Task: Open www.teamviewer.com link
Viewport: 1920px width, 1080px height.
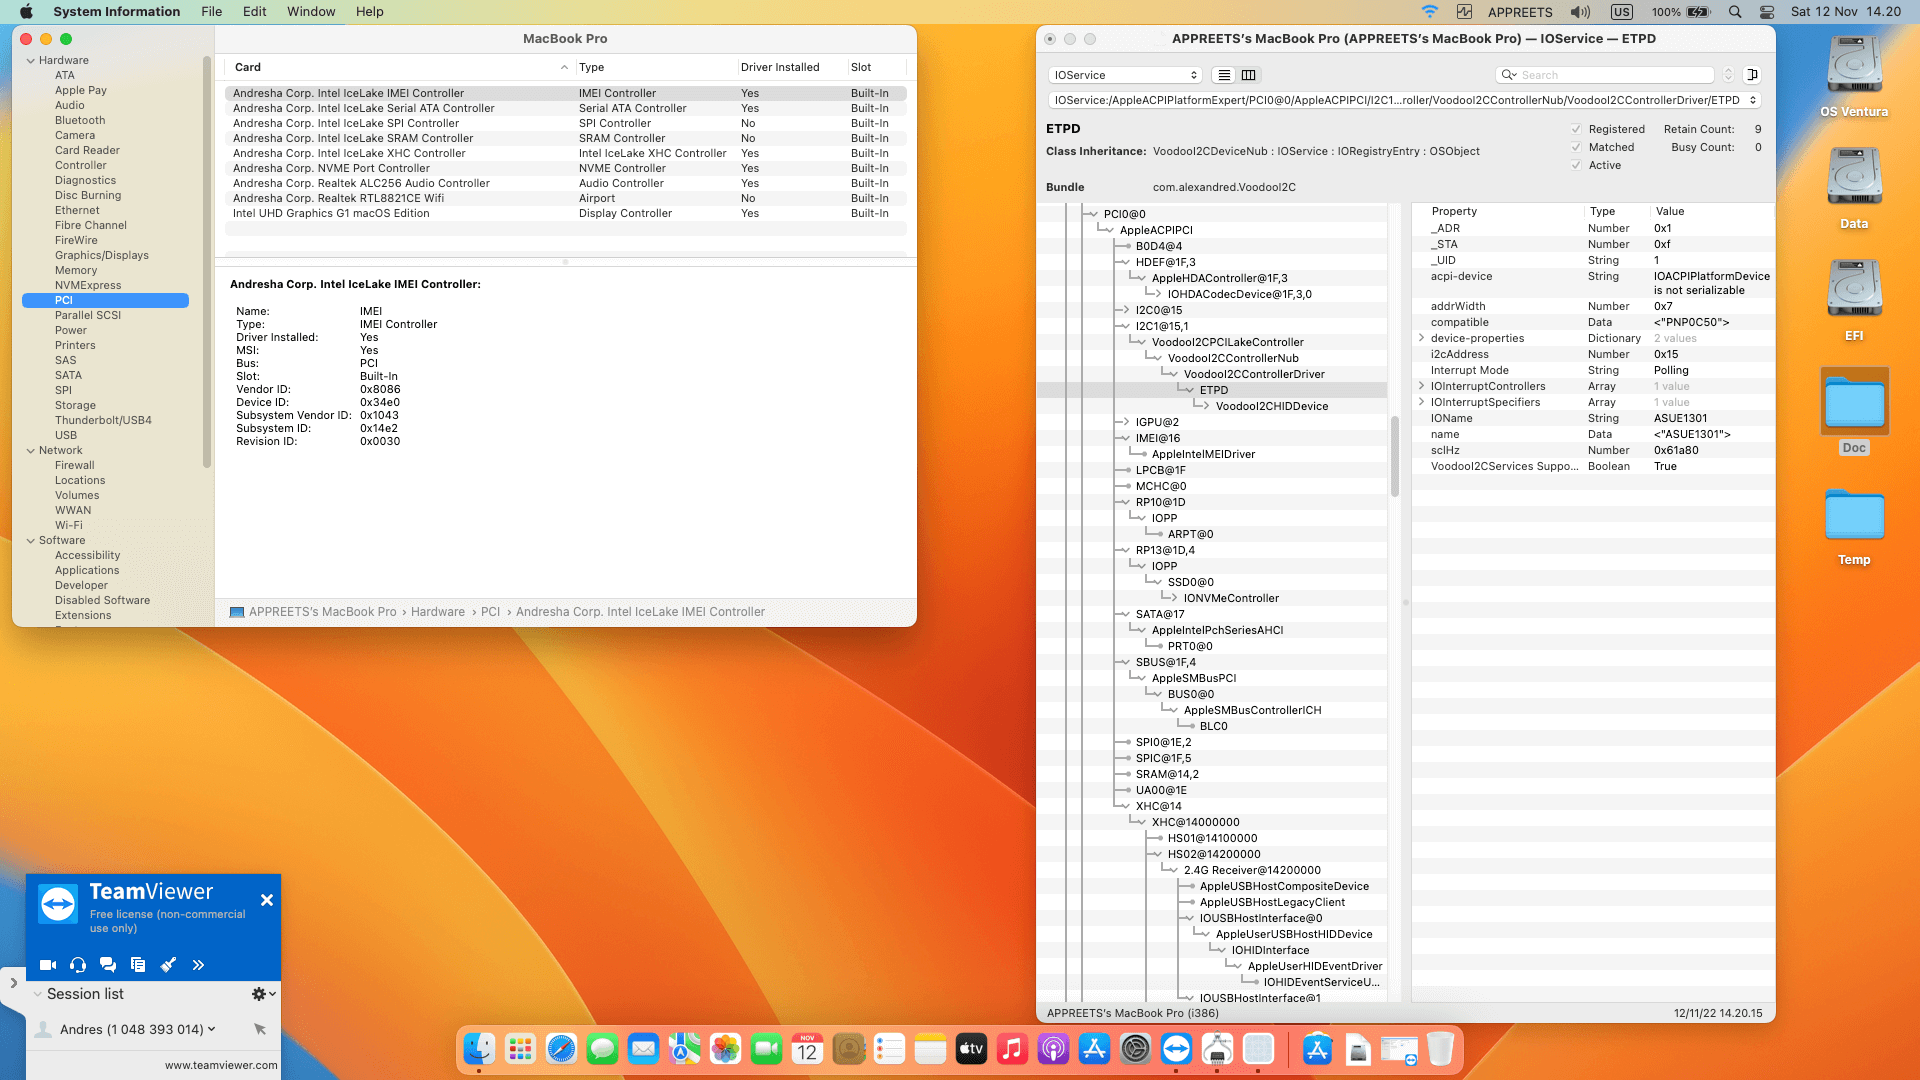Action: 221,1065
